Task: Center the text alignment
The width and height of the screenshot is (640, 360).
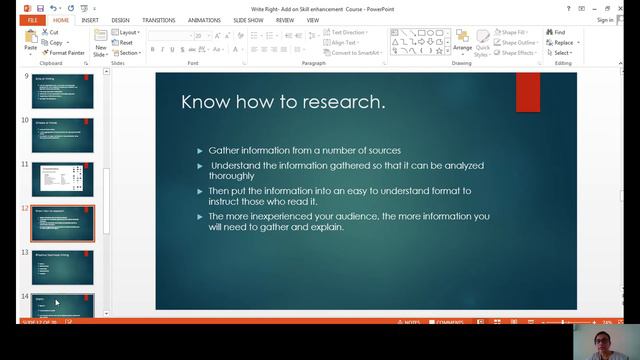Action: coord(264,49)
